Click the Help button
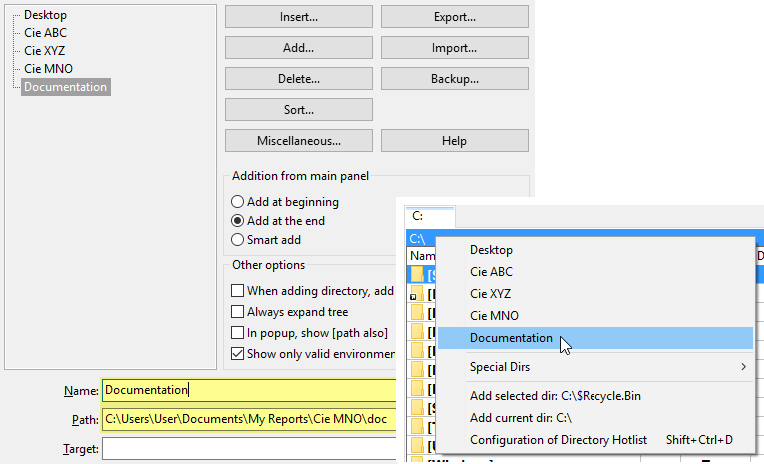 454,141
